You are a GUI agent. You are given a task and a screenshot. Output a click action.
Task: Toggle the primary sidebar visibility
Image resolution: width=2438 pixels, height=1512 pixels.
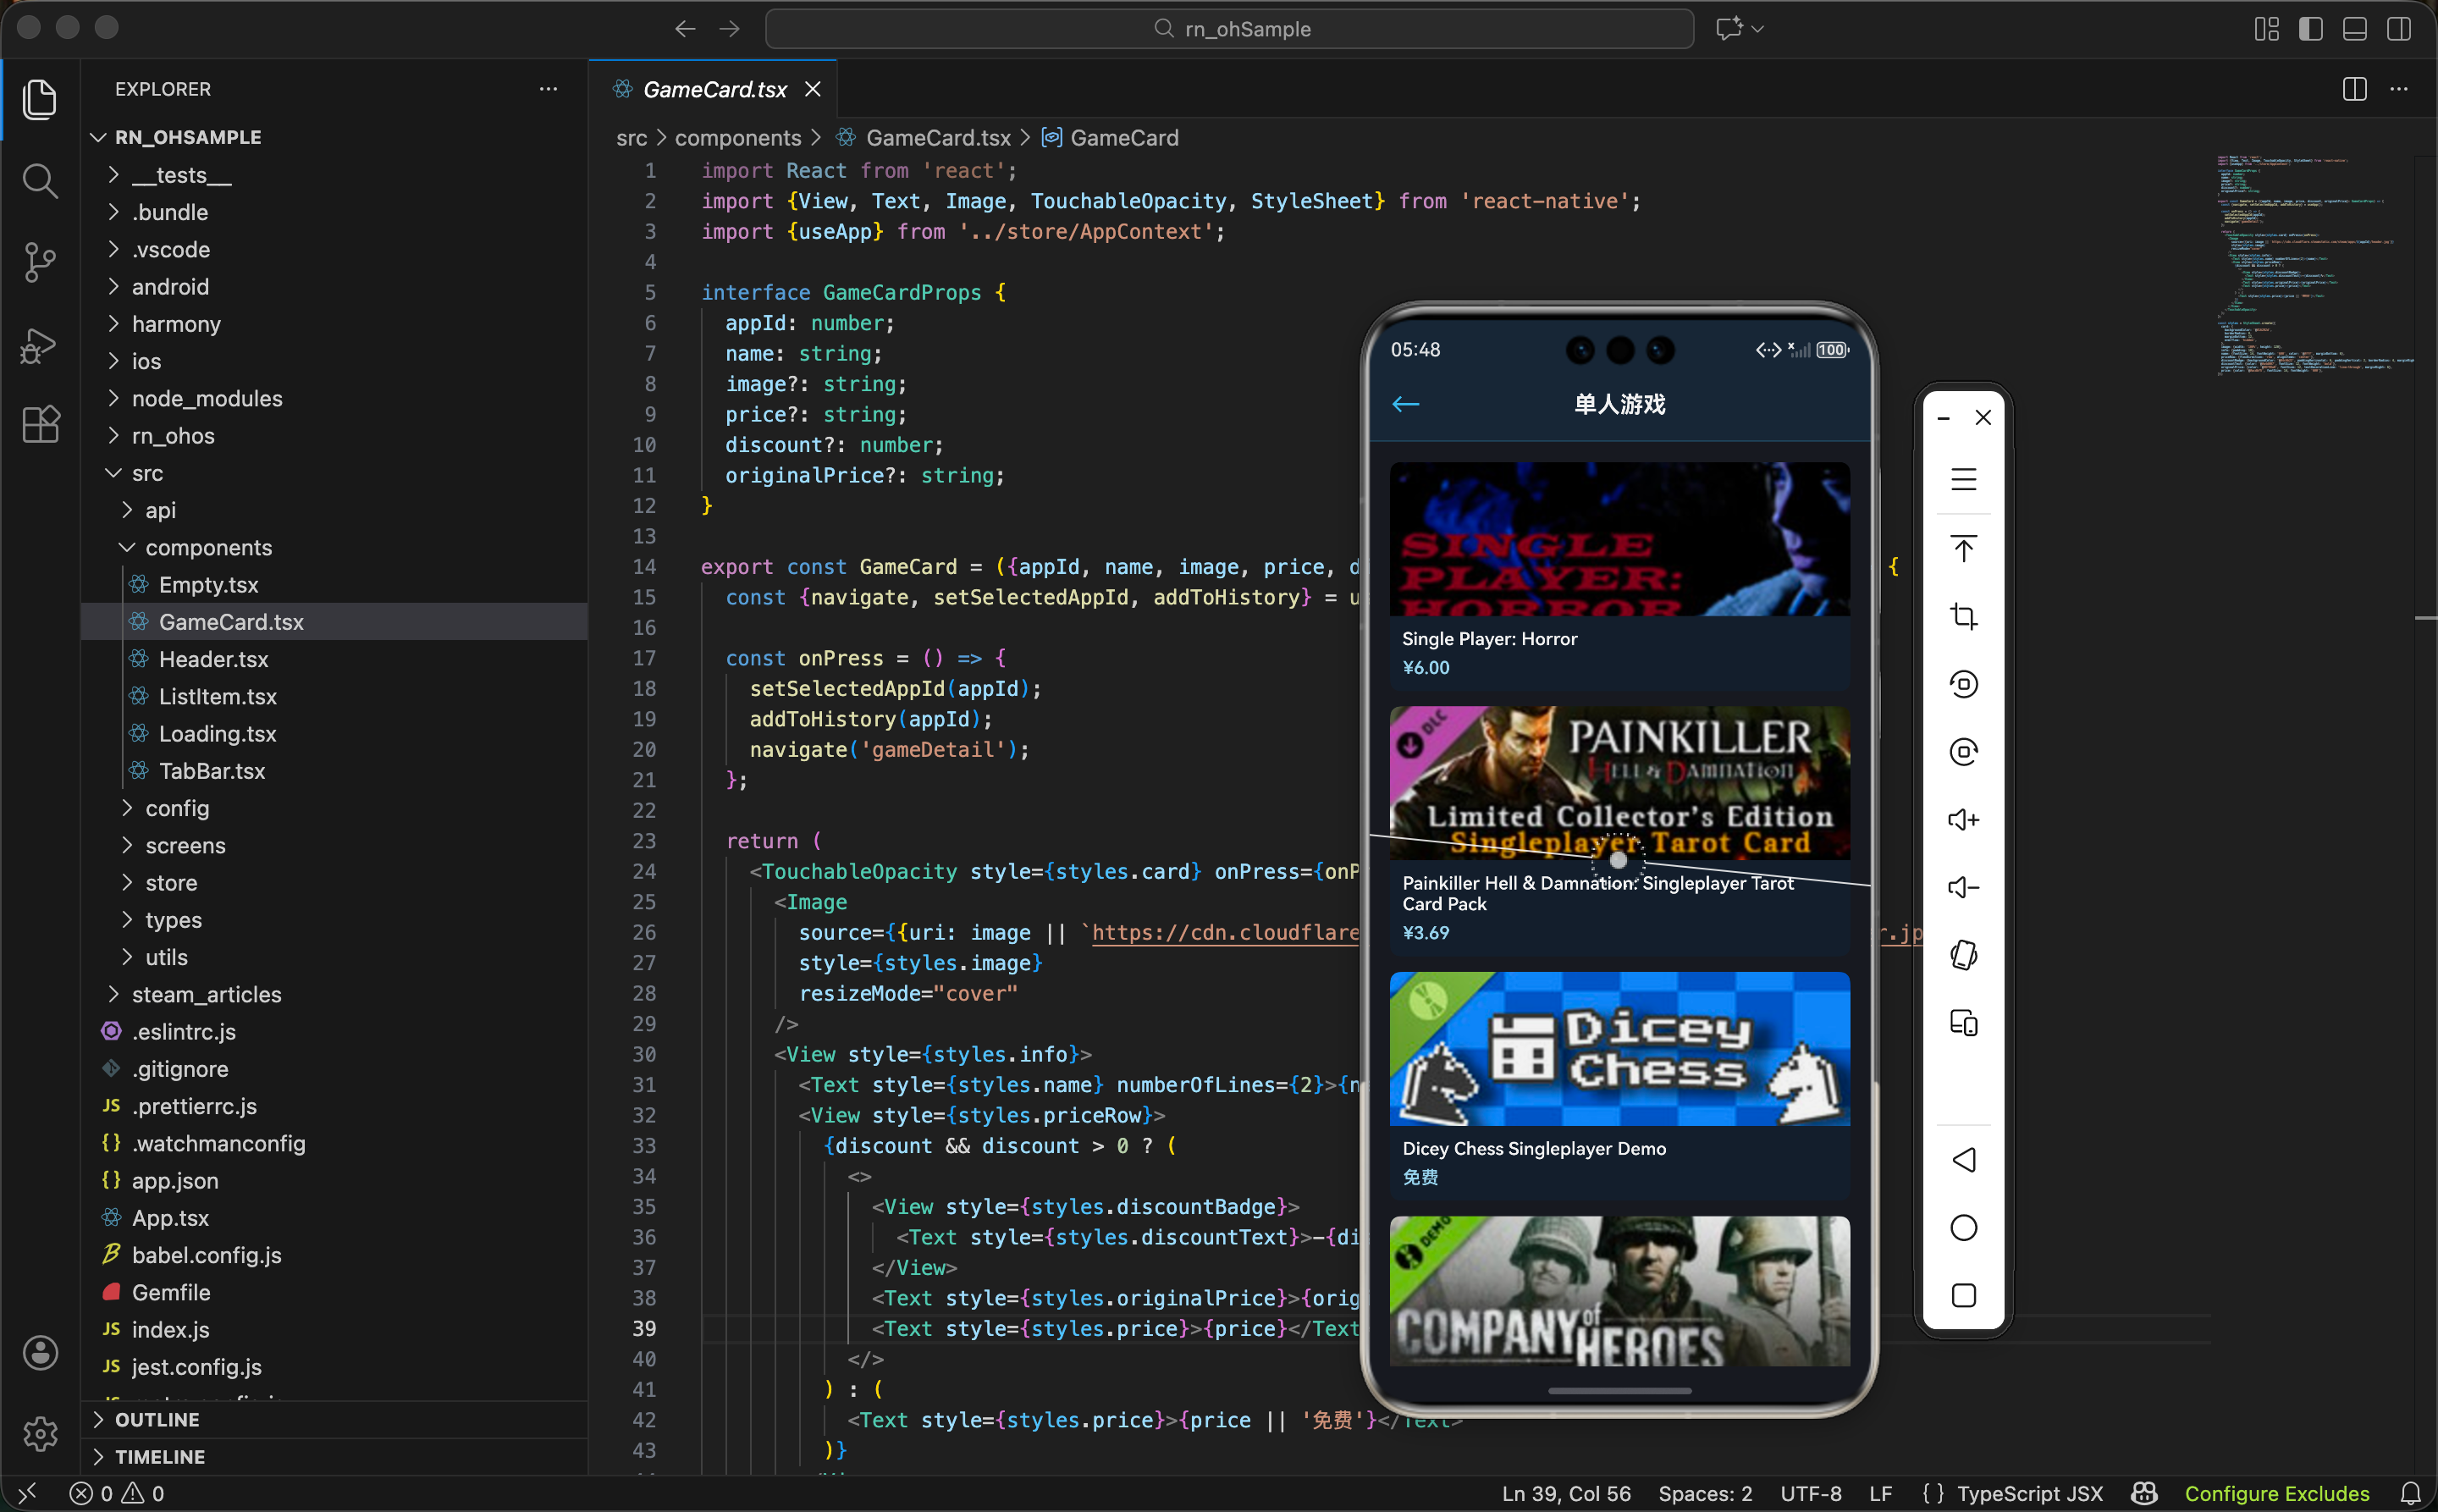(x=2310, y=29)
